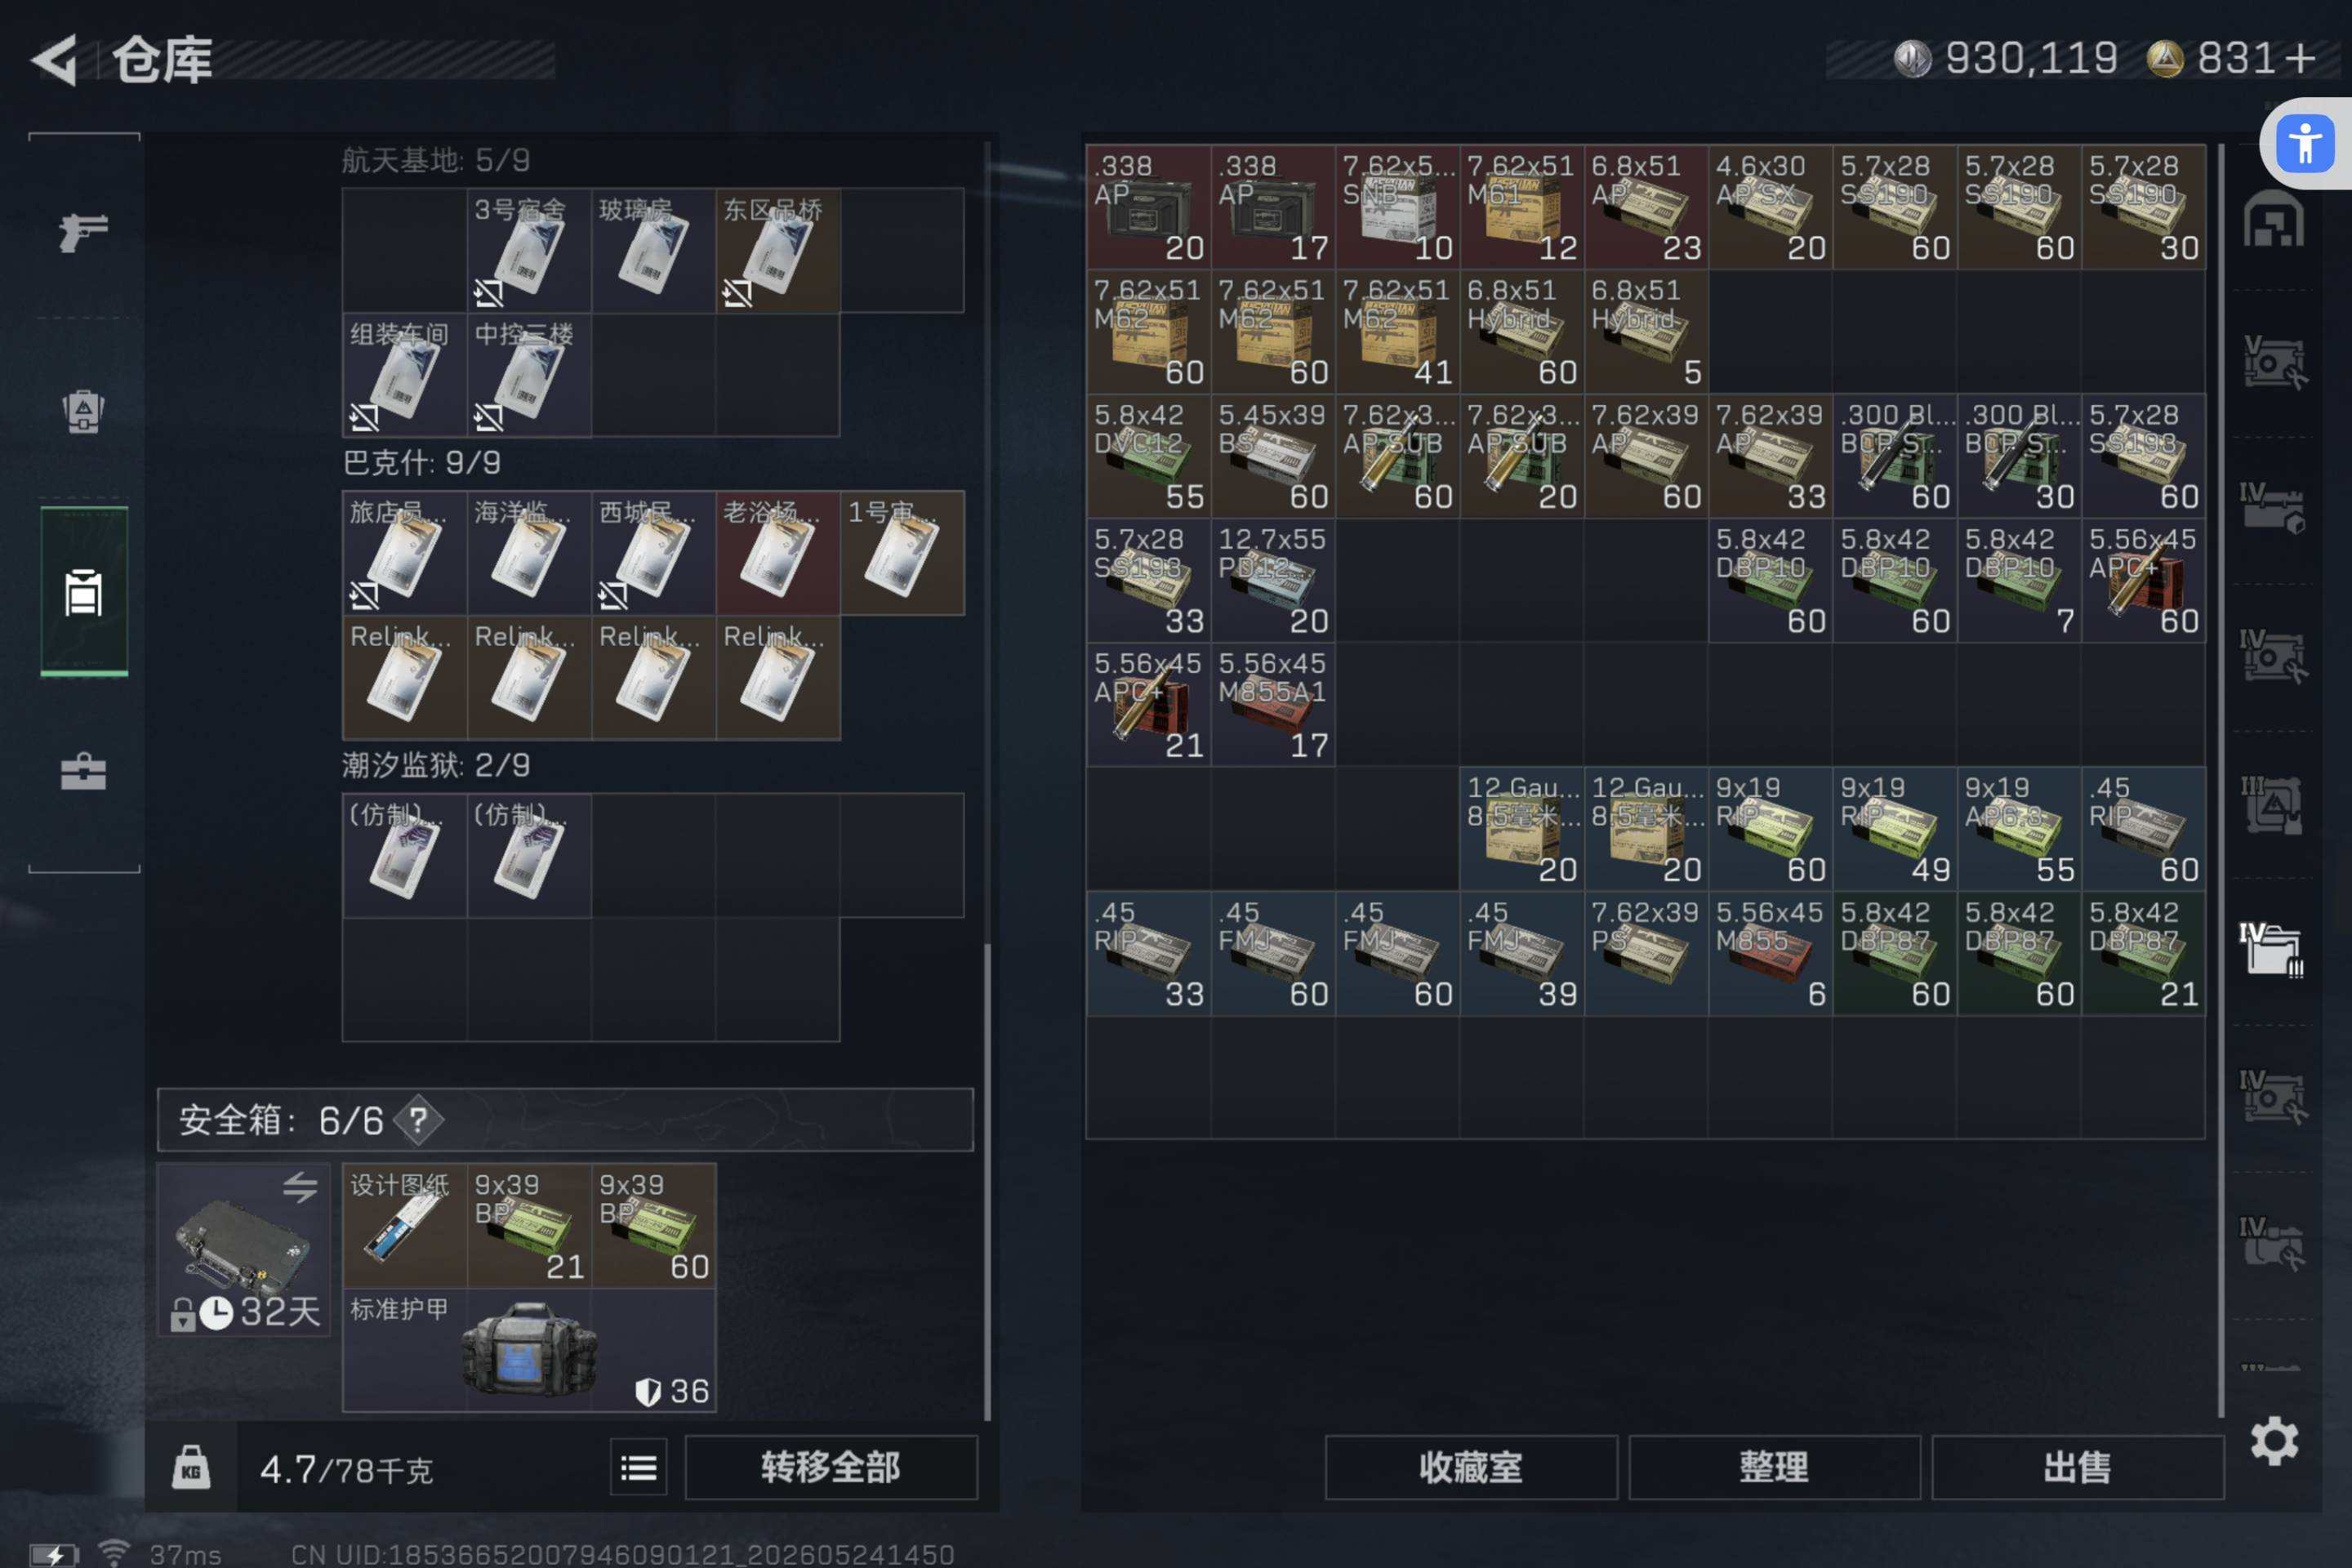The width and height of the screenshot is (2352, 1568).
Task: Select the 3号宿舍 key card
Action: click(529, 250)
